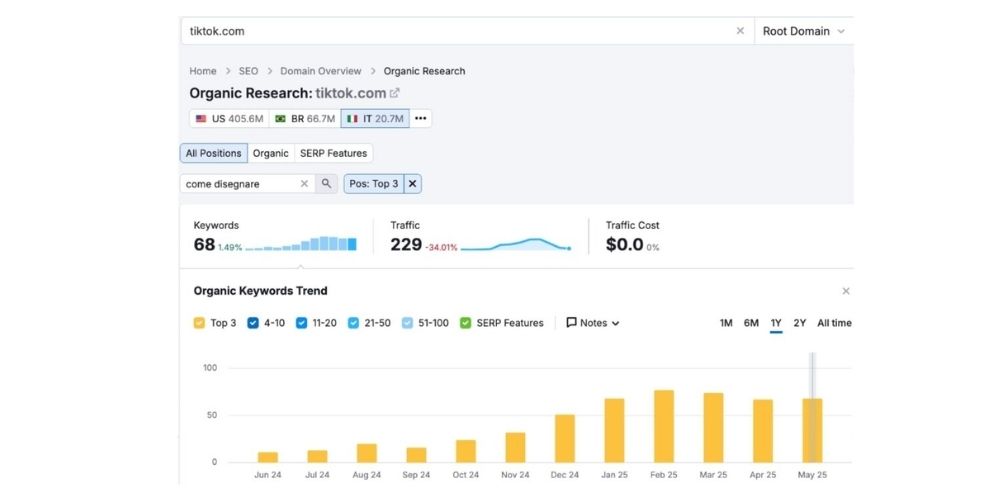Toggle the SERP Features legend checkbox

pos(466,323)
